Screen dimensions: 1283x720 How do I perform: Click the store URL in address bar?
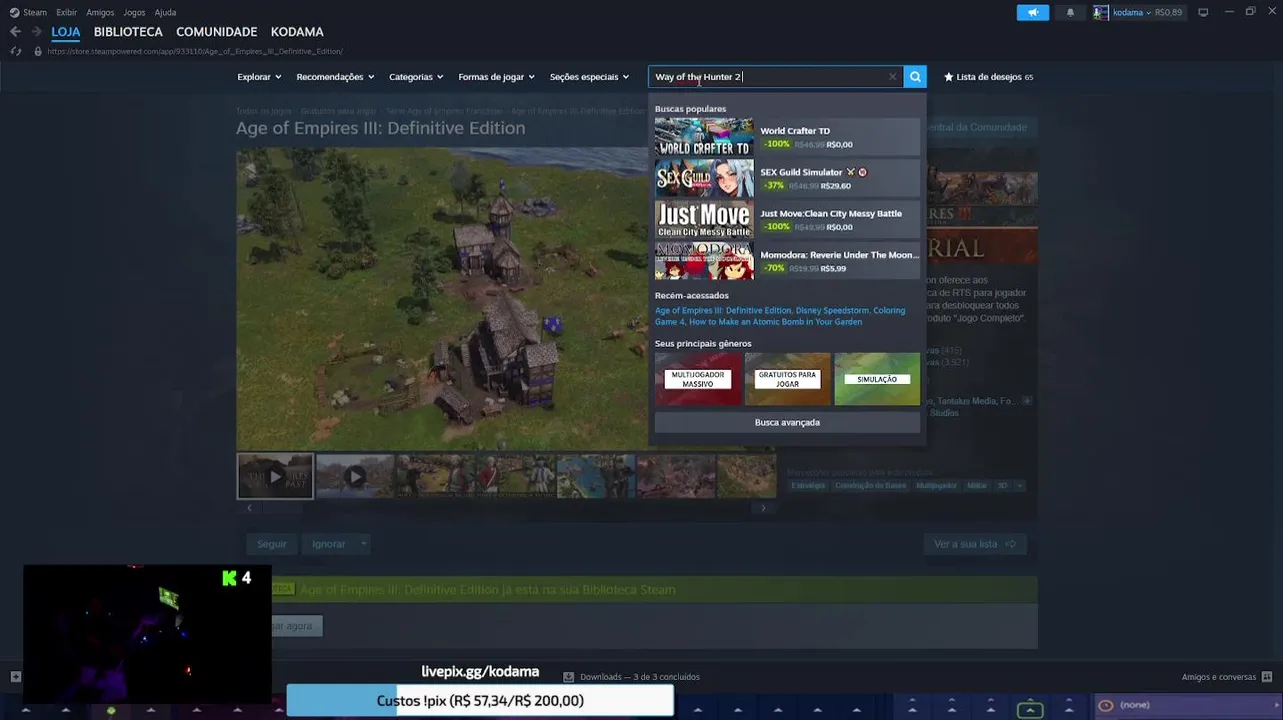195,51
